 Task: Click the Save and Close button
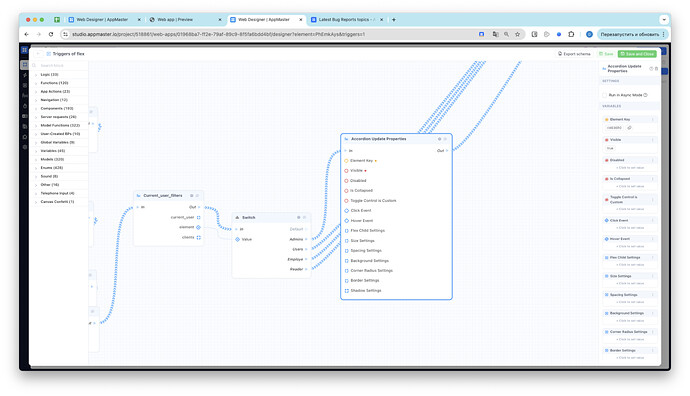click(x=637, y=54)
